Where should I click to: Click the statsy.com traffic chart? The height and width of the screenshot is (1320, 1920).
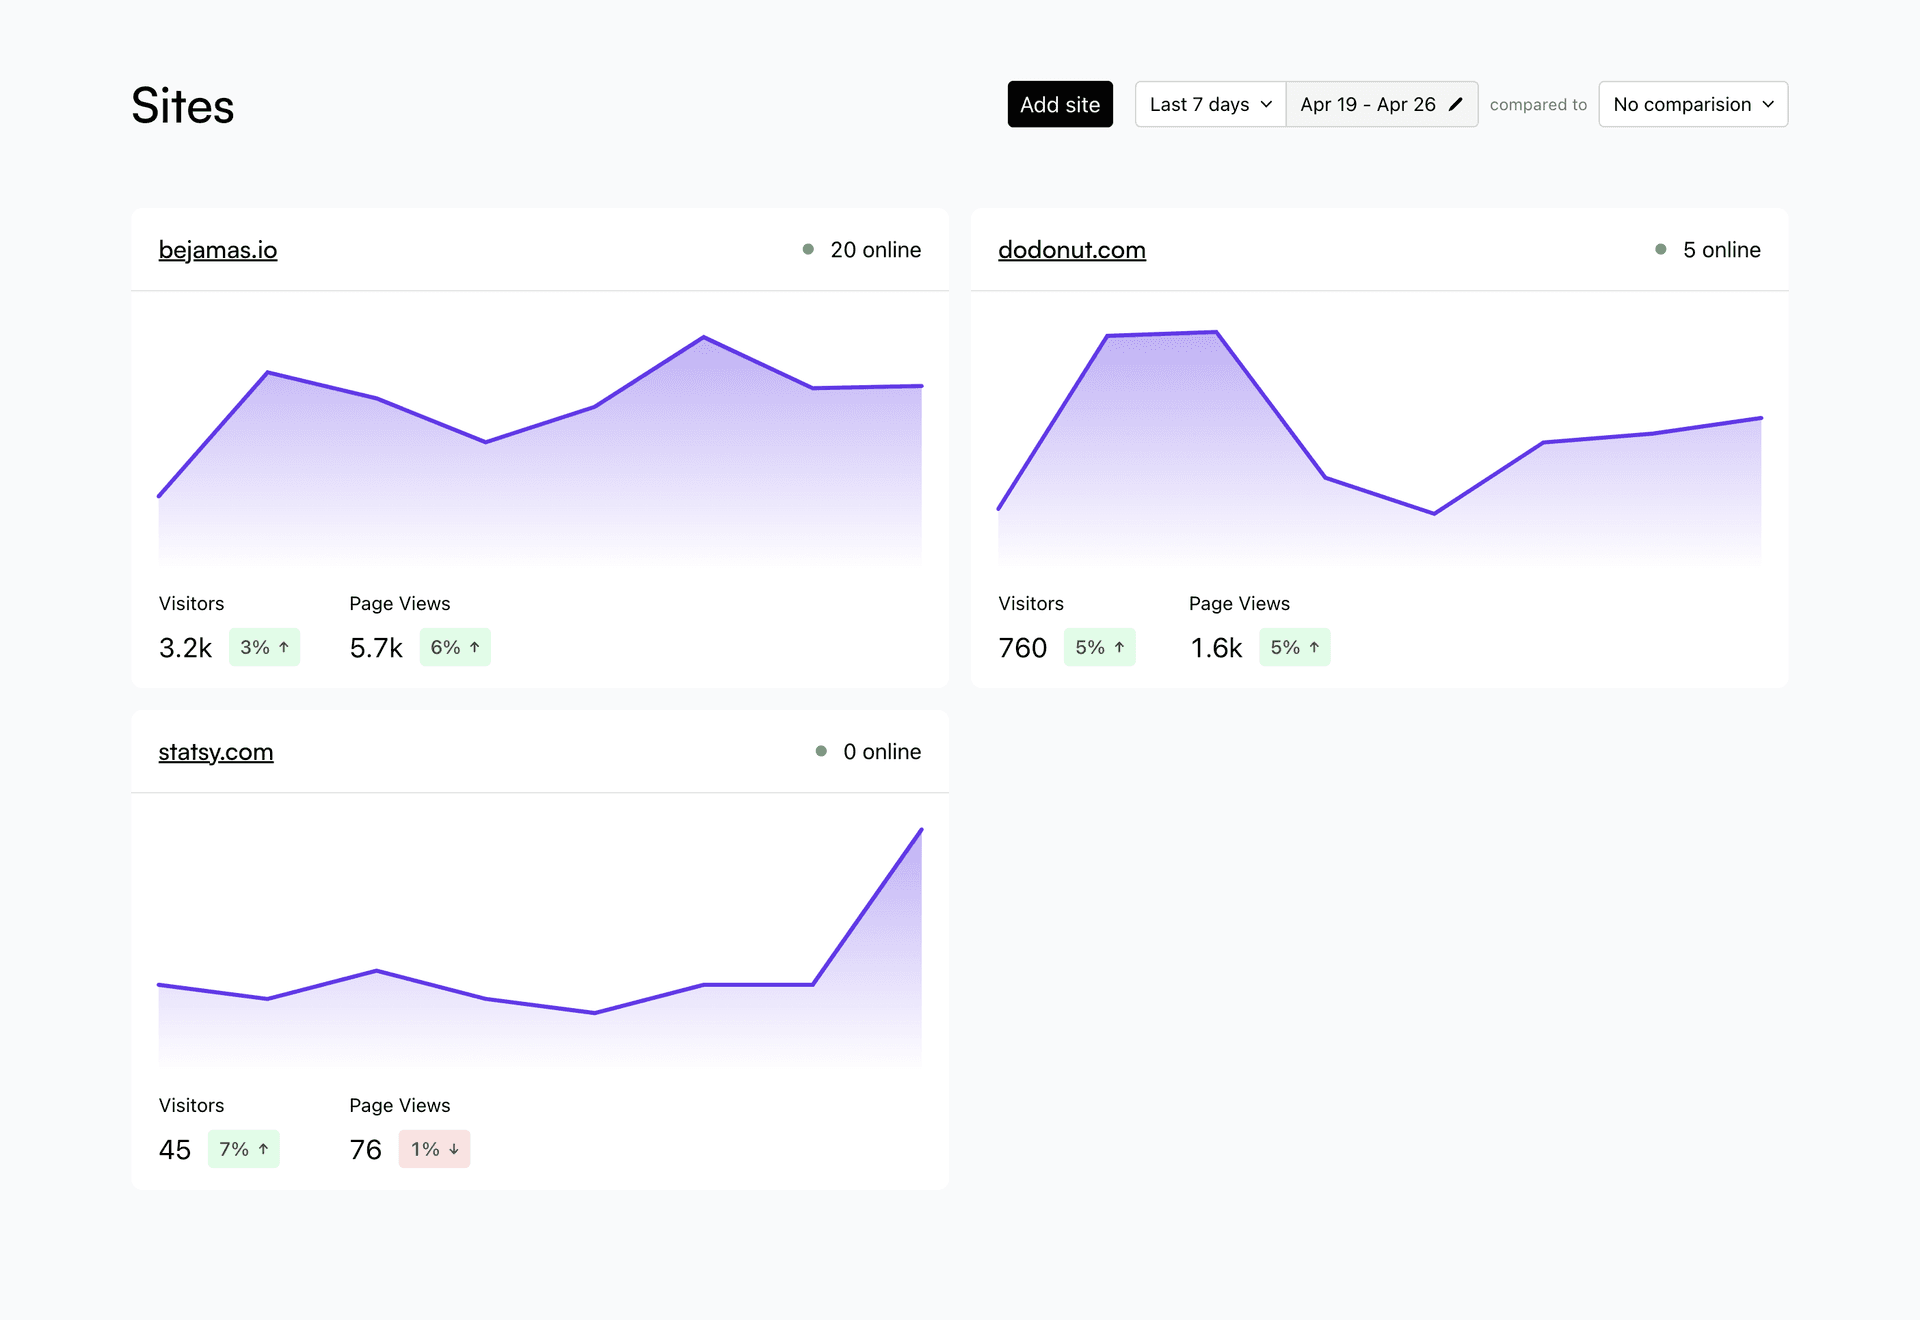[540, 945]
